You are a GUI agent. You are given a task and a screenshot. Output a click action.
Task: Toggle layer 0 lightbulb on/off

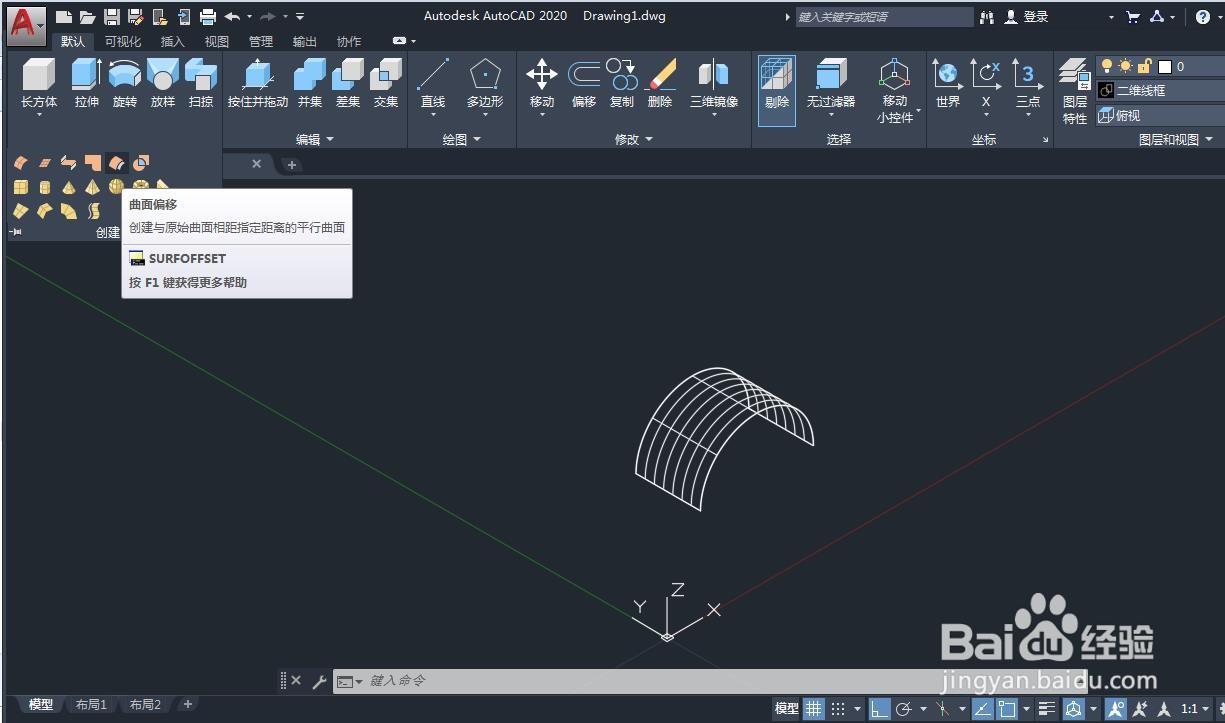pos(1107,66)
